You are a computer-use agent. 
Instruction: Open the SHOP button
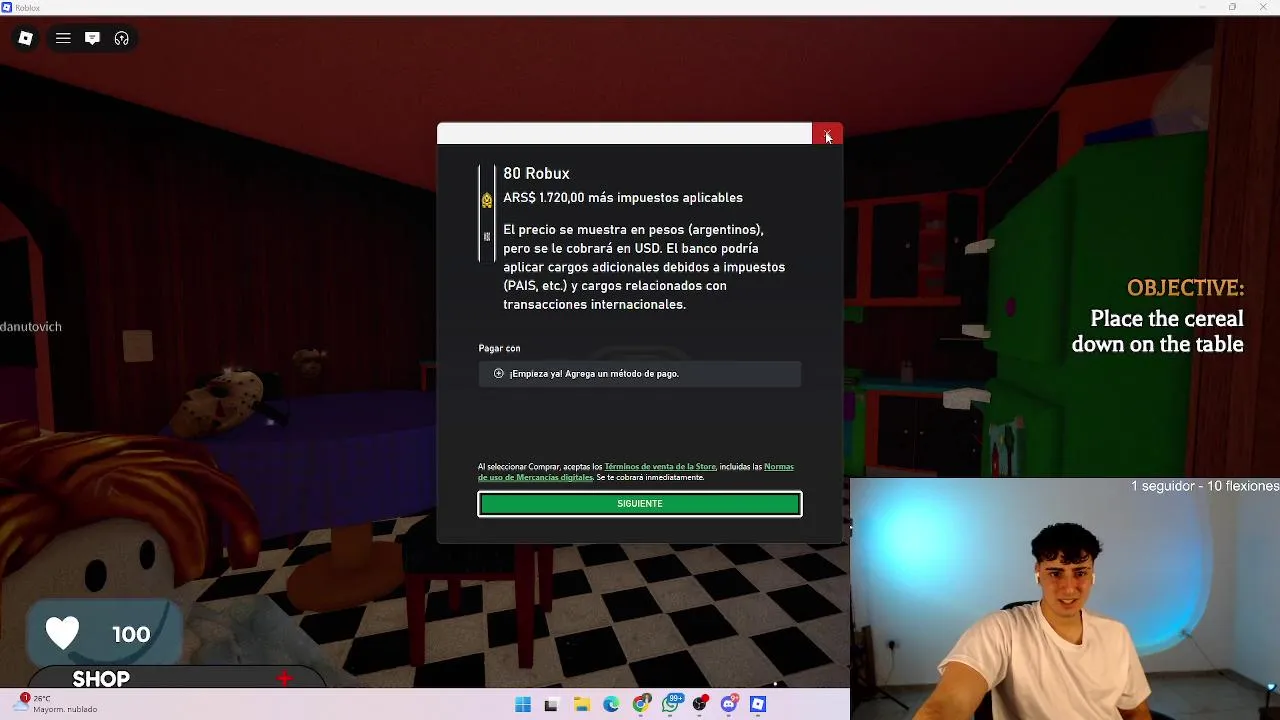(x=101, y=679)
